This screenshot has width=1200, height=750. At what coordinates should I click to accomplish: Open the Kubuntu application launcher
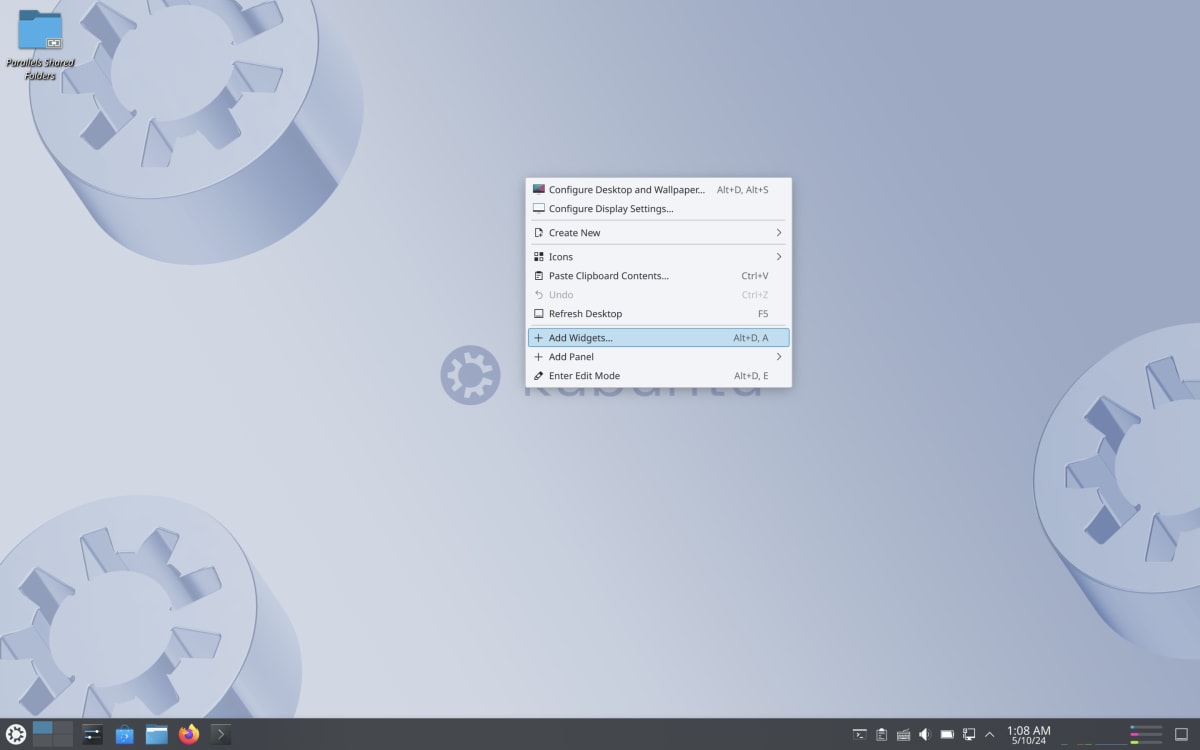16,735
